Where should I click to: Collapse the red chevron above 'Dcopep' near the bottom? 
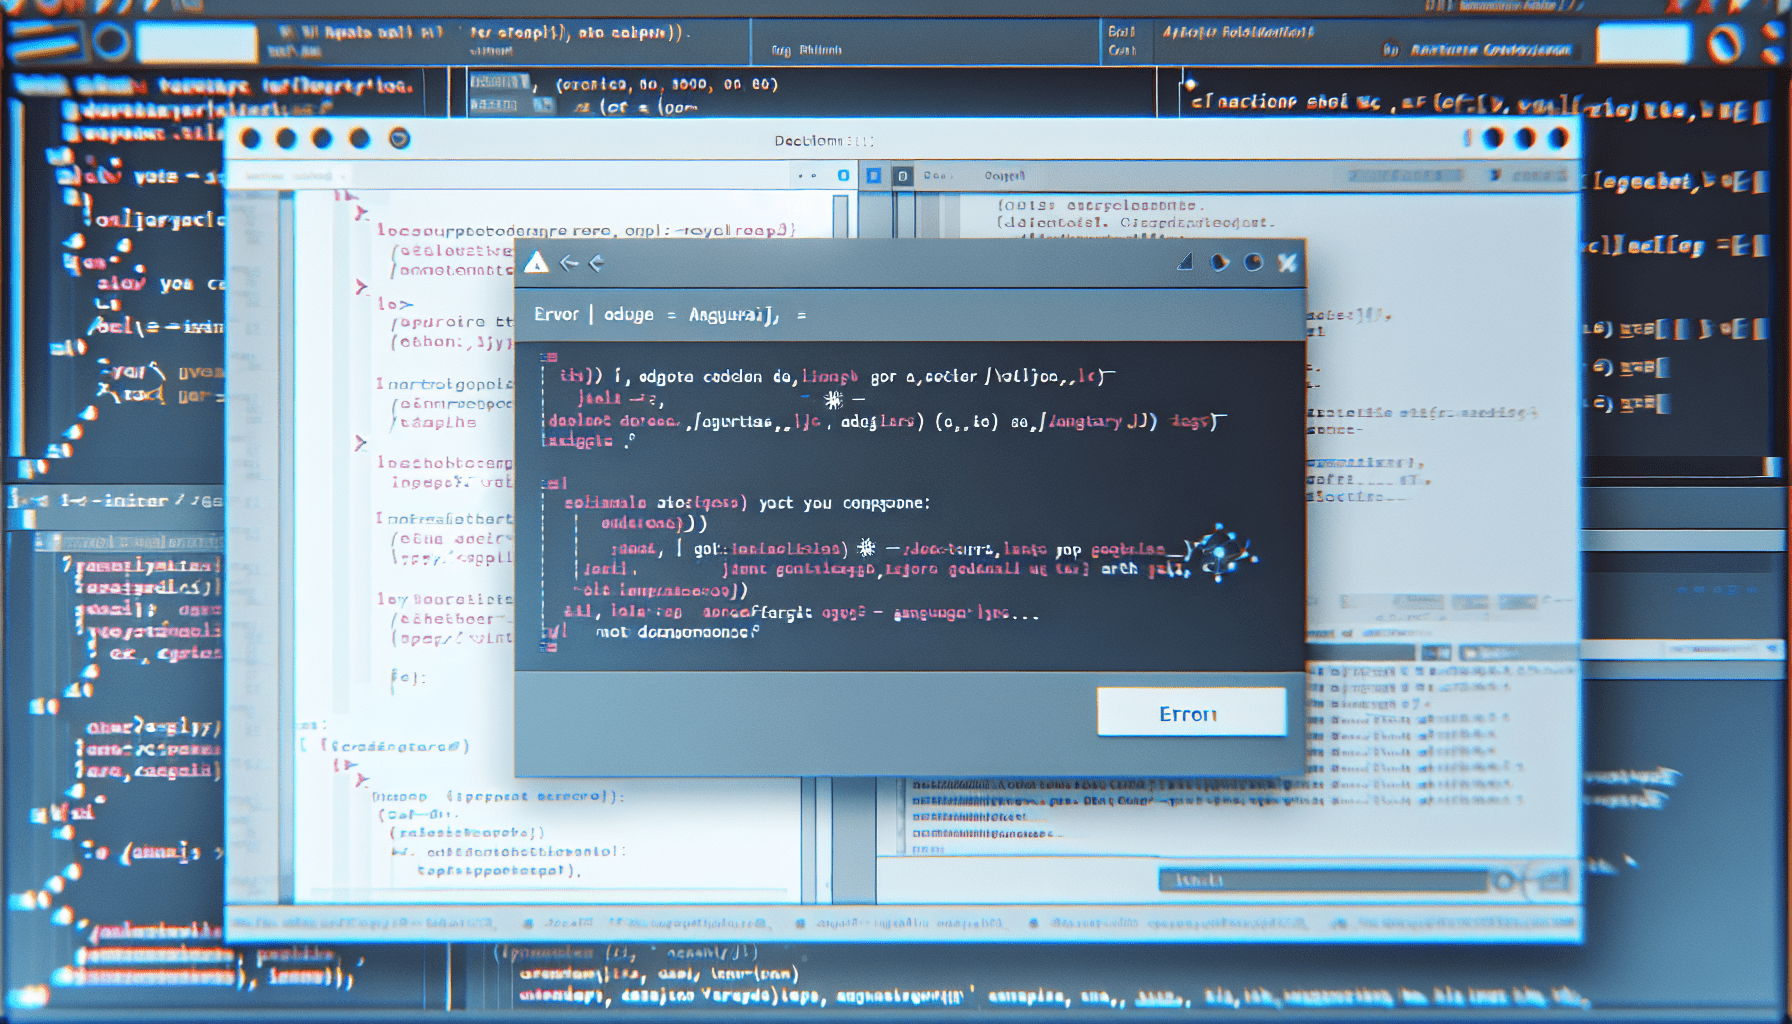coord(361,780)
